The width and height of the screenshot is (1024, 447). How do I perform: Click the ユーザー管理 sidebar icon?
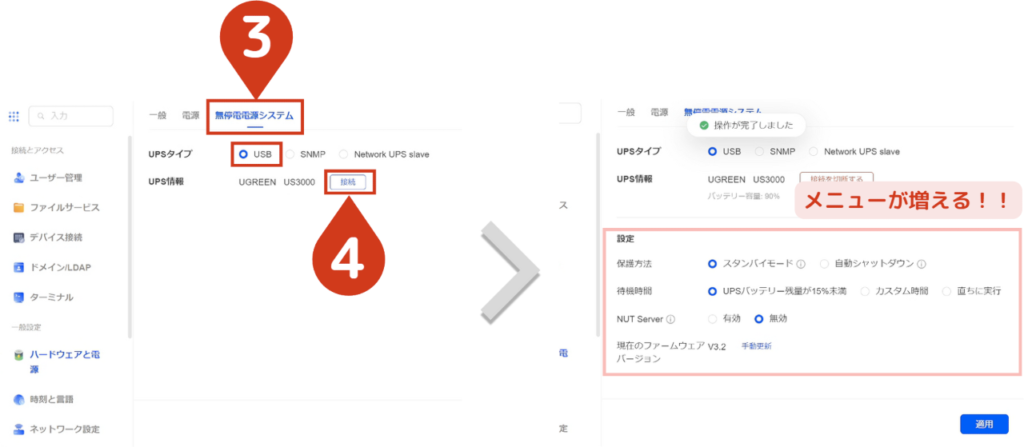[19, 178]
